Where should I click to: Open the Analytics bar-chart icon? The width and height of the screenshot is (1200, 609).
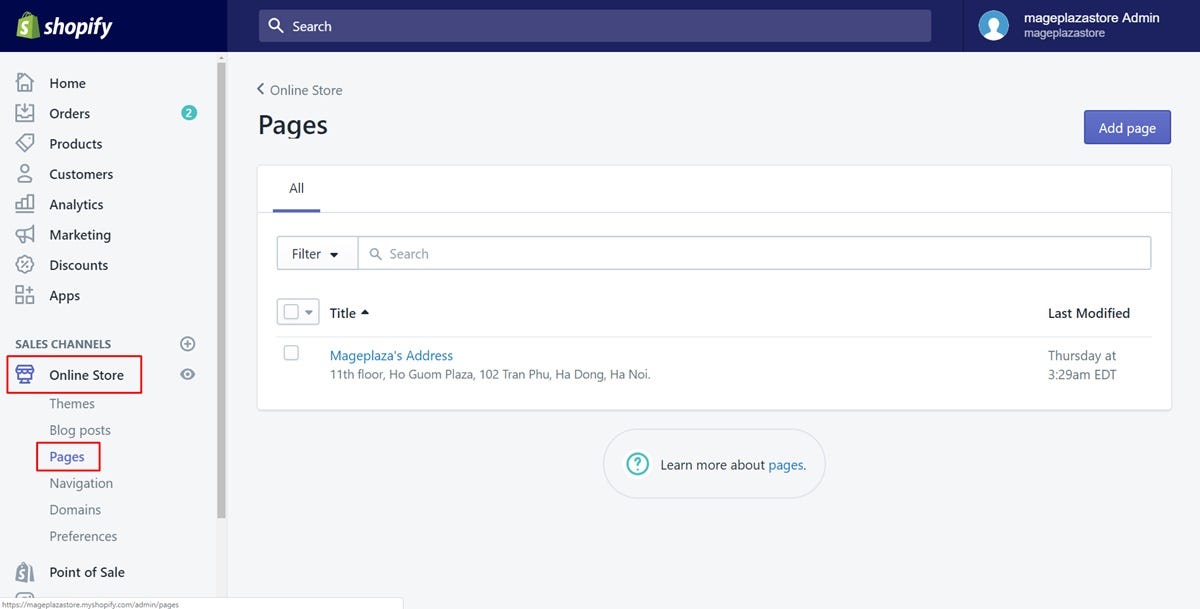24,204
